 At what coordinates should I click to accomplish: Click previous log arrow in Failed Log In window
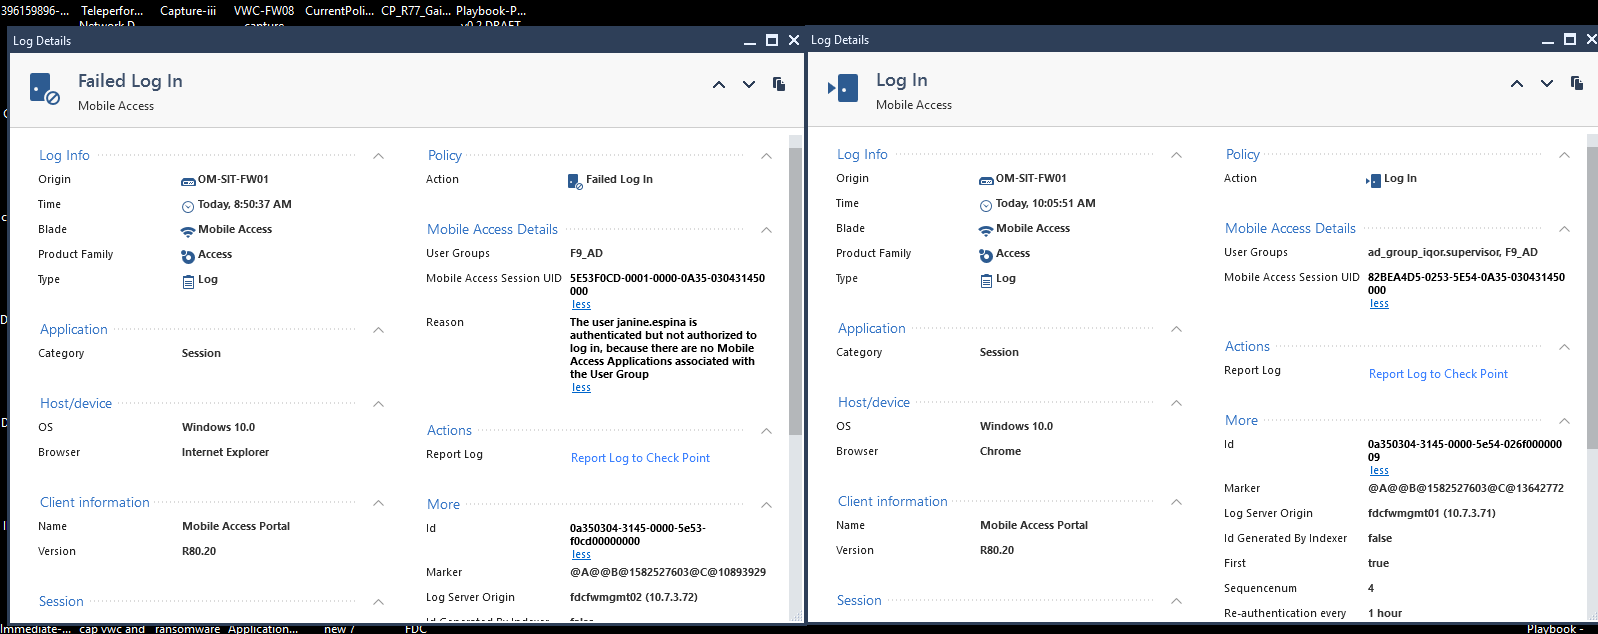(719, 85)
